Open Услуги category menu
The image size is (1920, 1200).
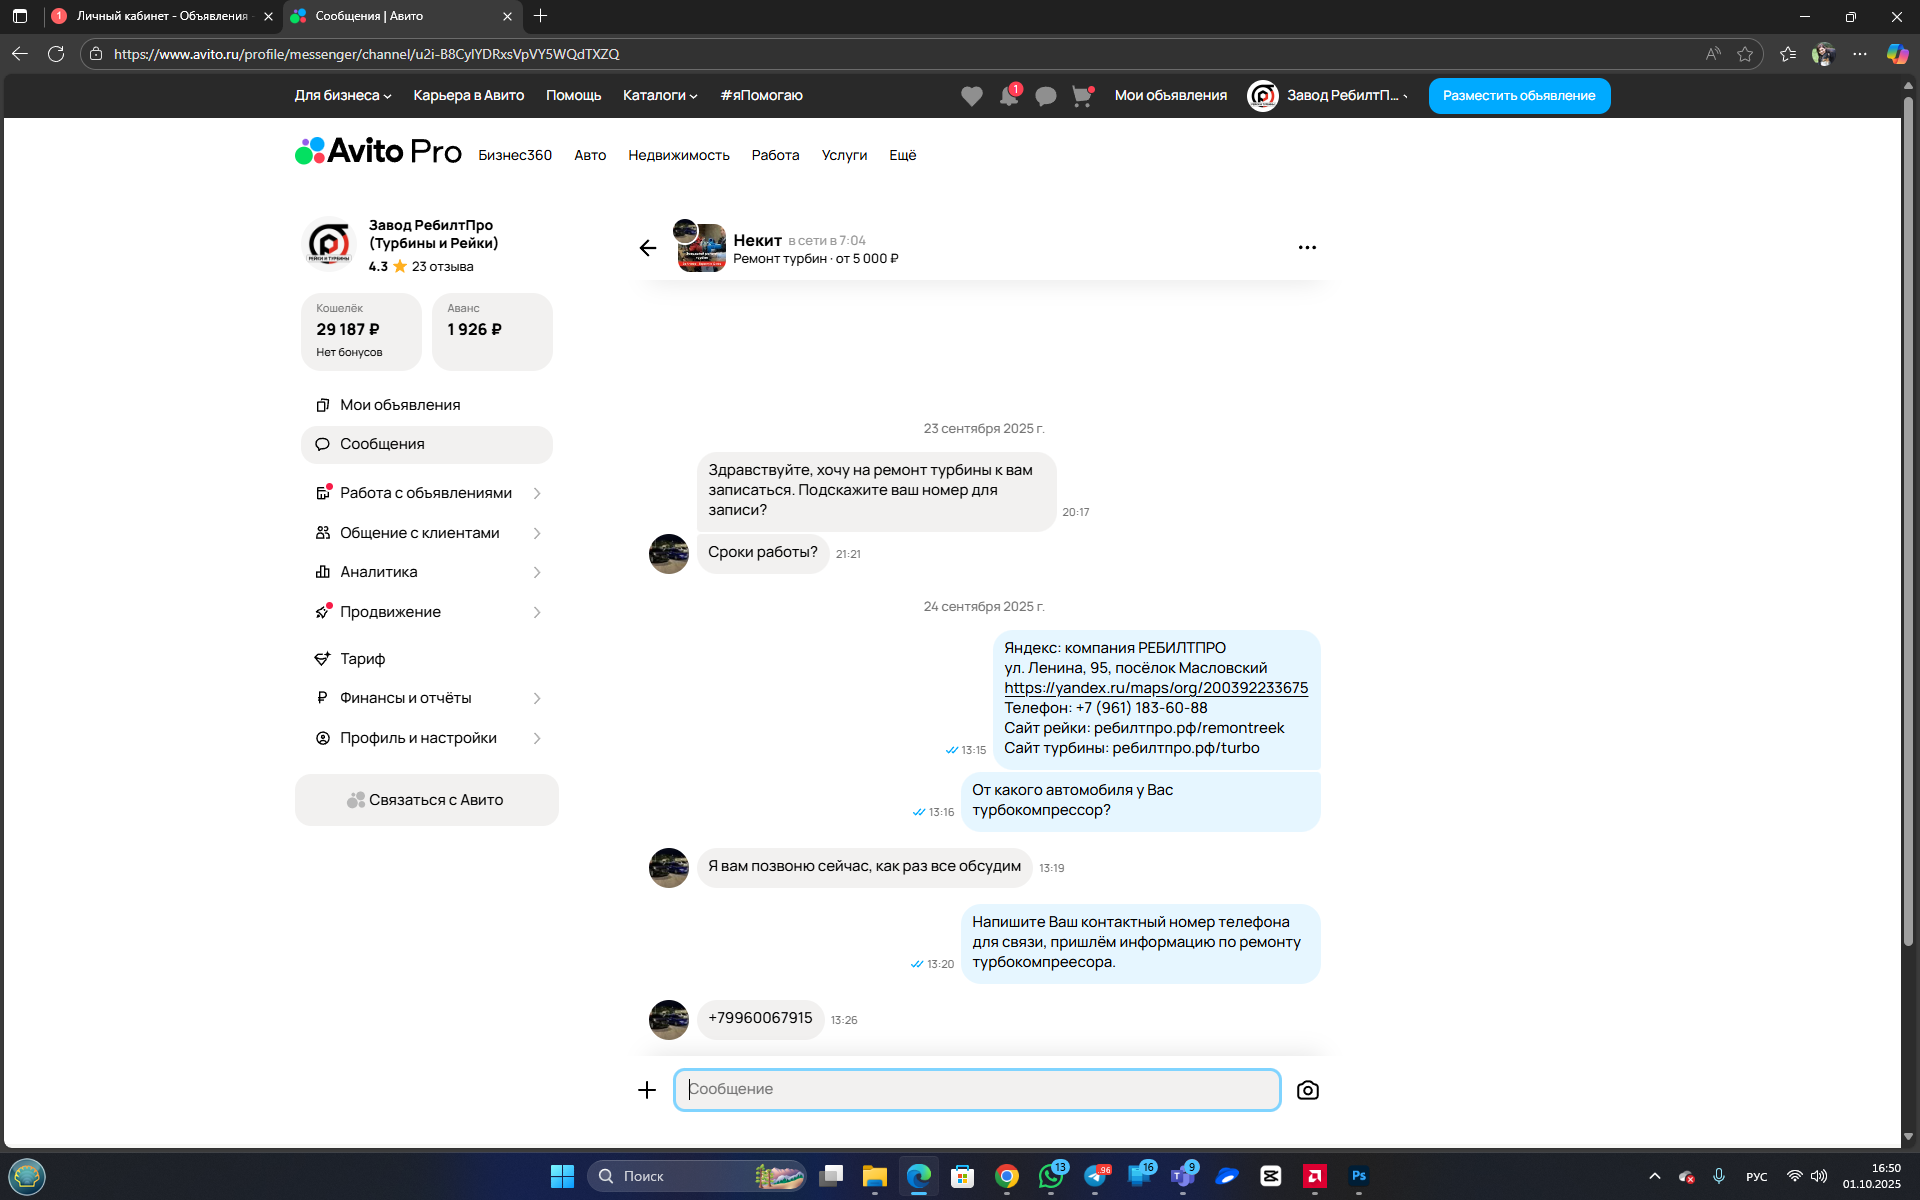pos(844,155)
